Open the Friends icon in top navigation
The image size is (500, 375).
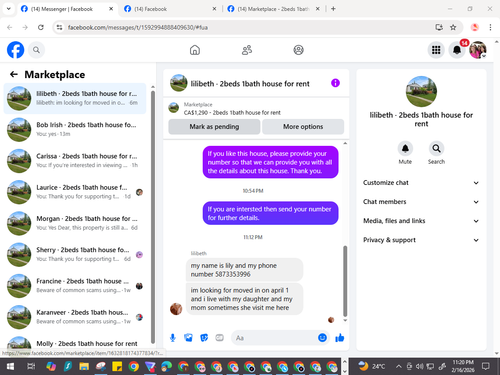click(247, 50)
